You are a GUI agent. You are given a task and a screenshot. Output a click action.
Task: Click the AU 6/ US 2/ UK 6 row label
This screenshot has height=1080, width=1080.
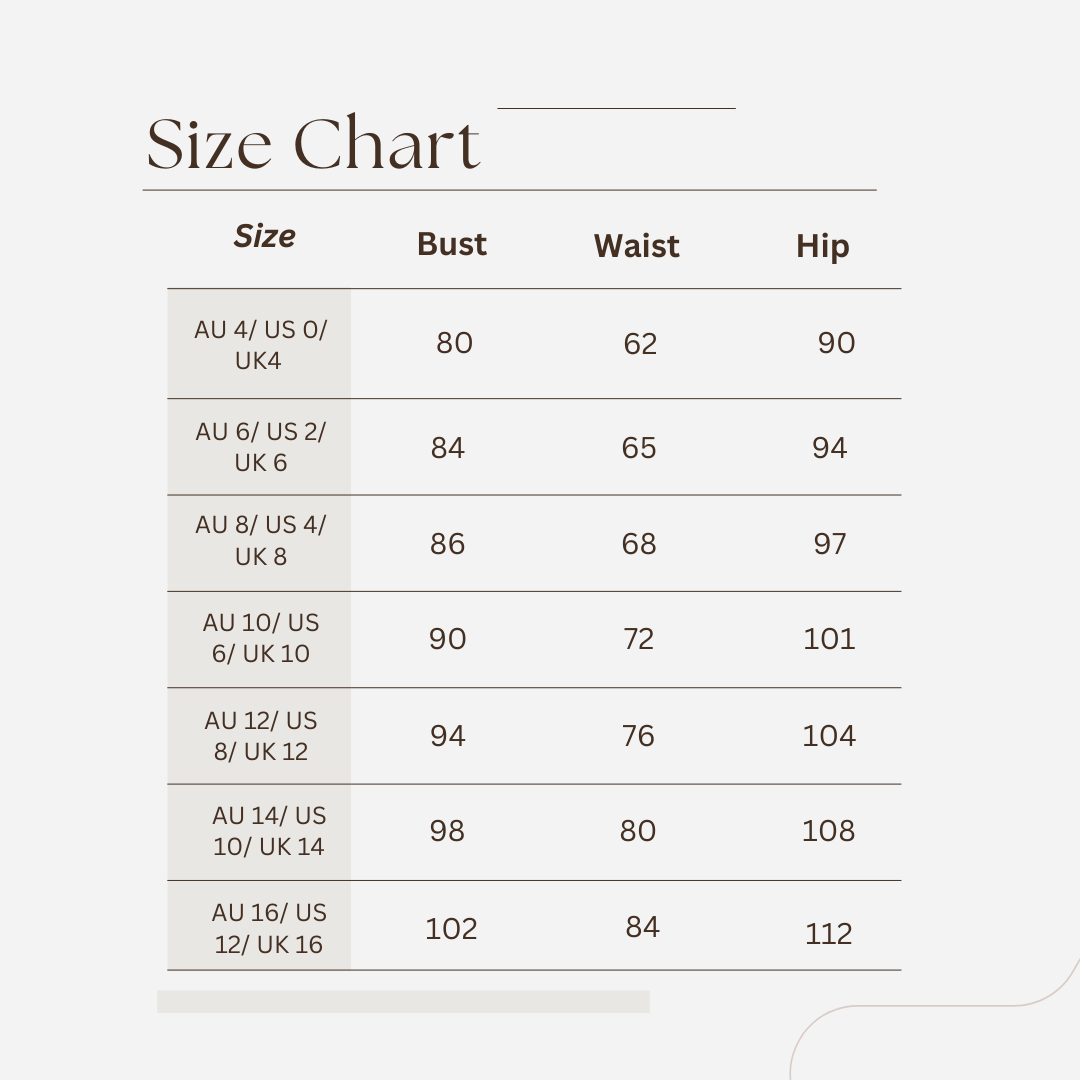[x=260, y=446]
